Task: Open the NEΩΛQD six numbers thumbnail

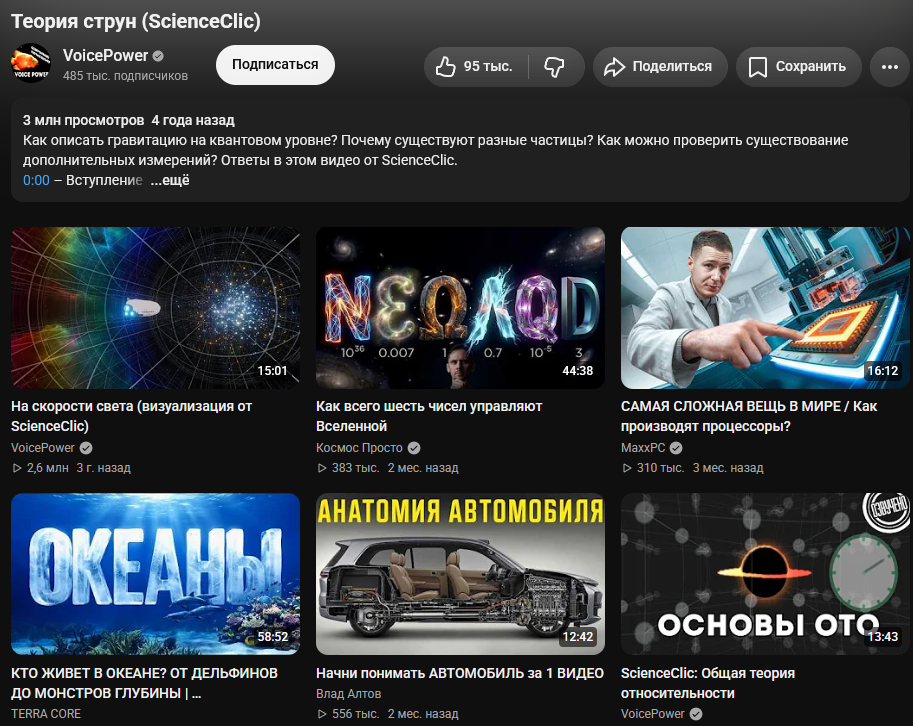Action: (x=461, y=308)
